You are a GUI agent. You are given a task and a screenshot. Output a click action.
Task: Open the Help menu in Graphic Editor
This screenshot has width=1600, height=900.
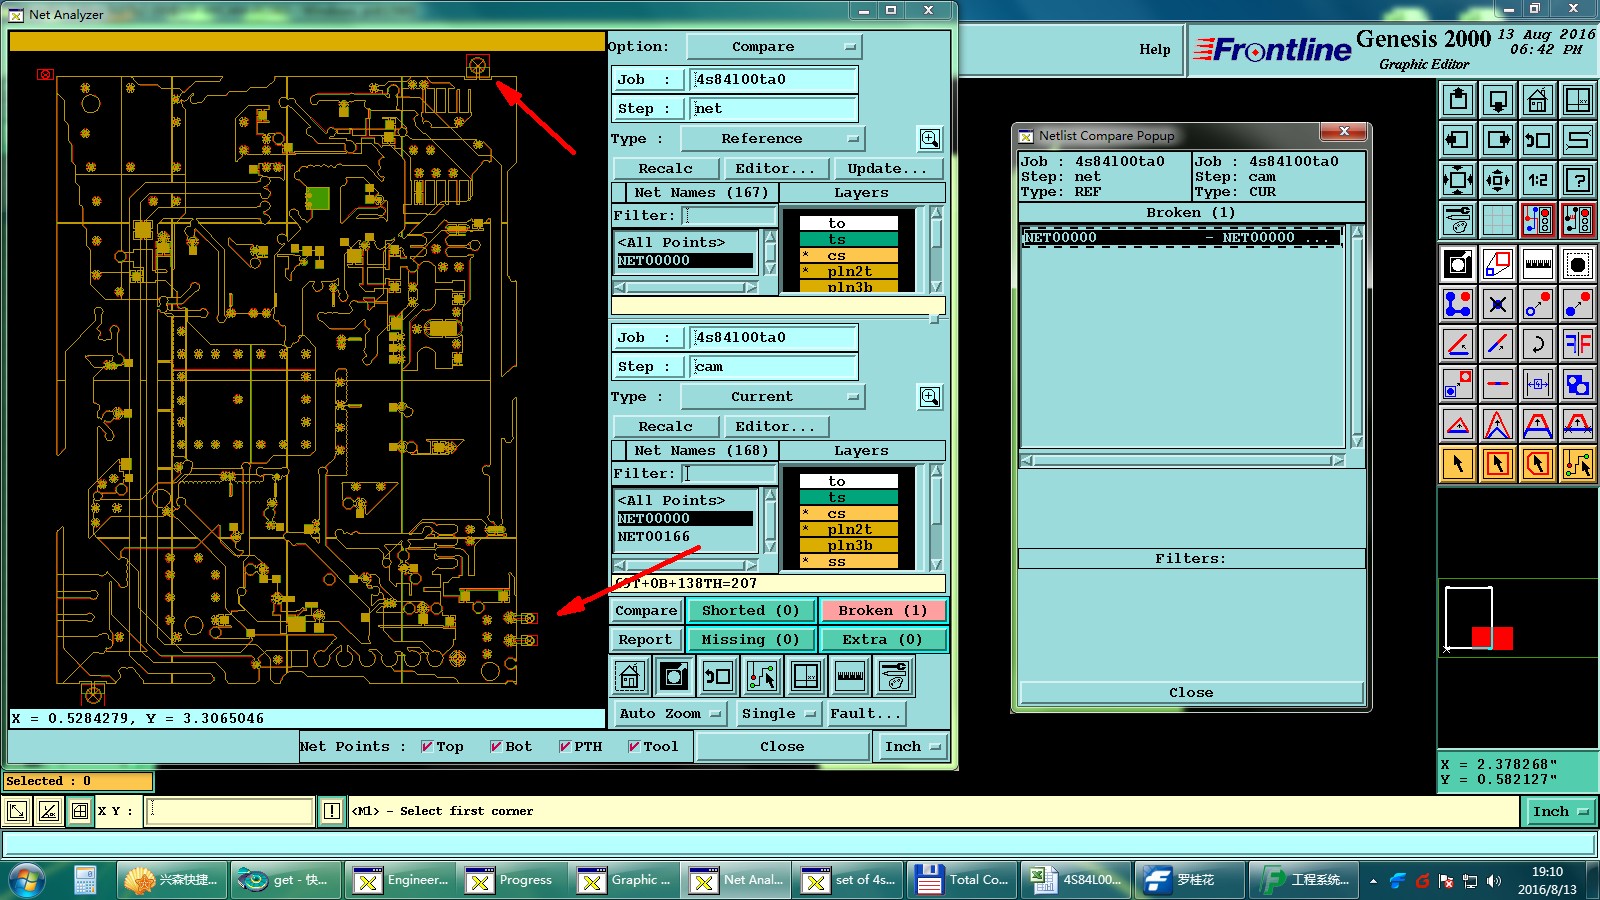click(1154, 50)
